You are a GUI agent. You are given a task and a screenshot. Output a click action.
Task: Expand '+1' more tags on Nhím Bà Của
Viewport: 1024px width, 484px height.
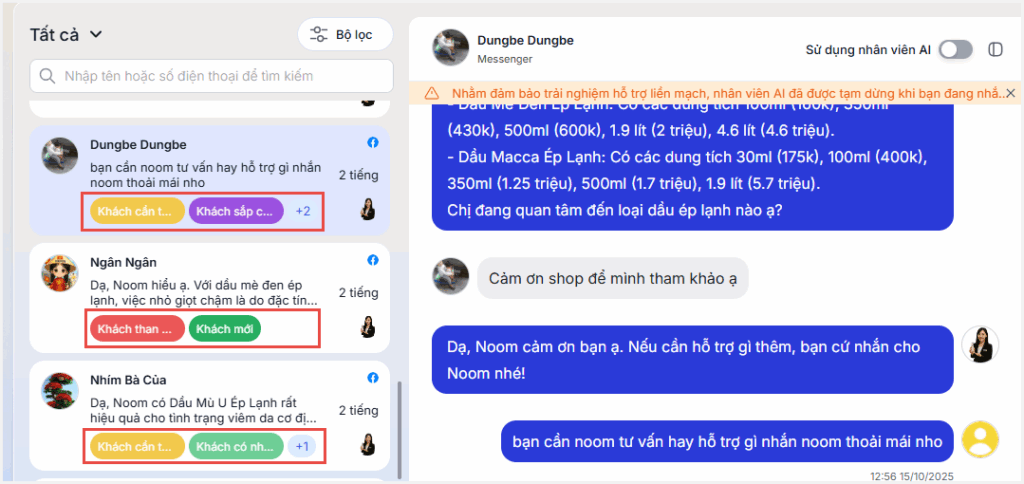(x=303, y=446)
